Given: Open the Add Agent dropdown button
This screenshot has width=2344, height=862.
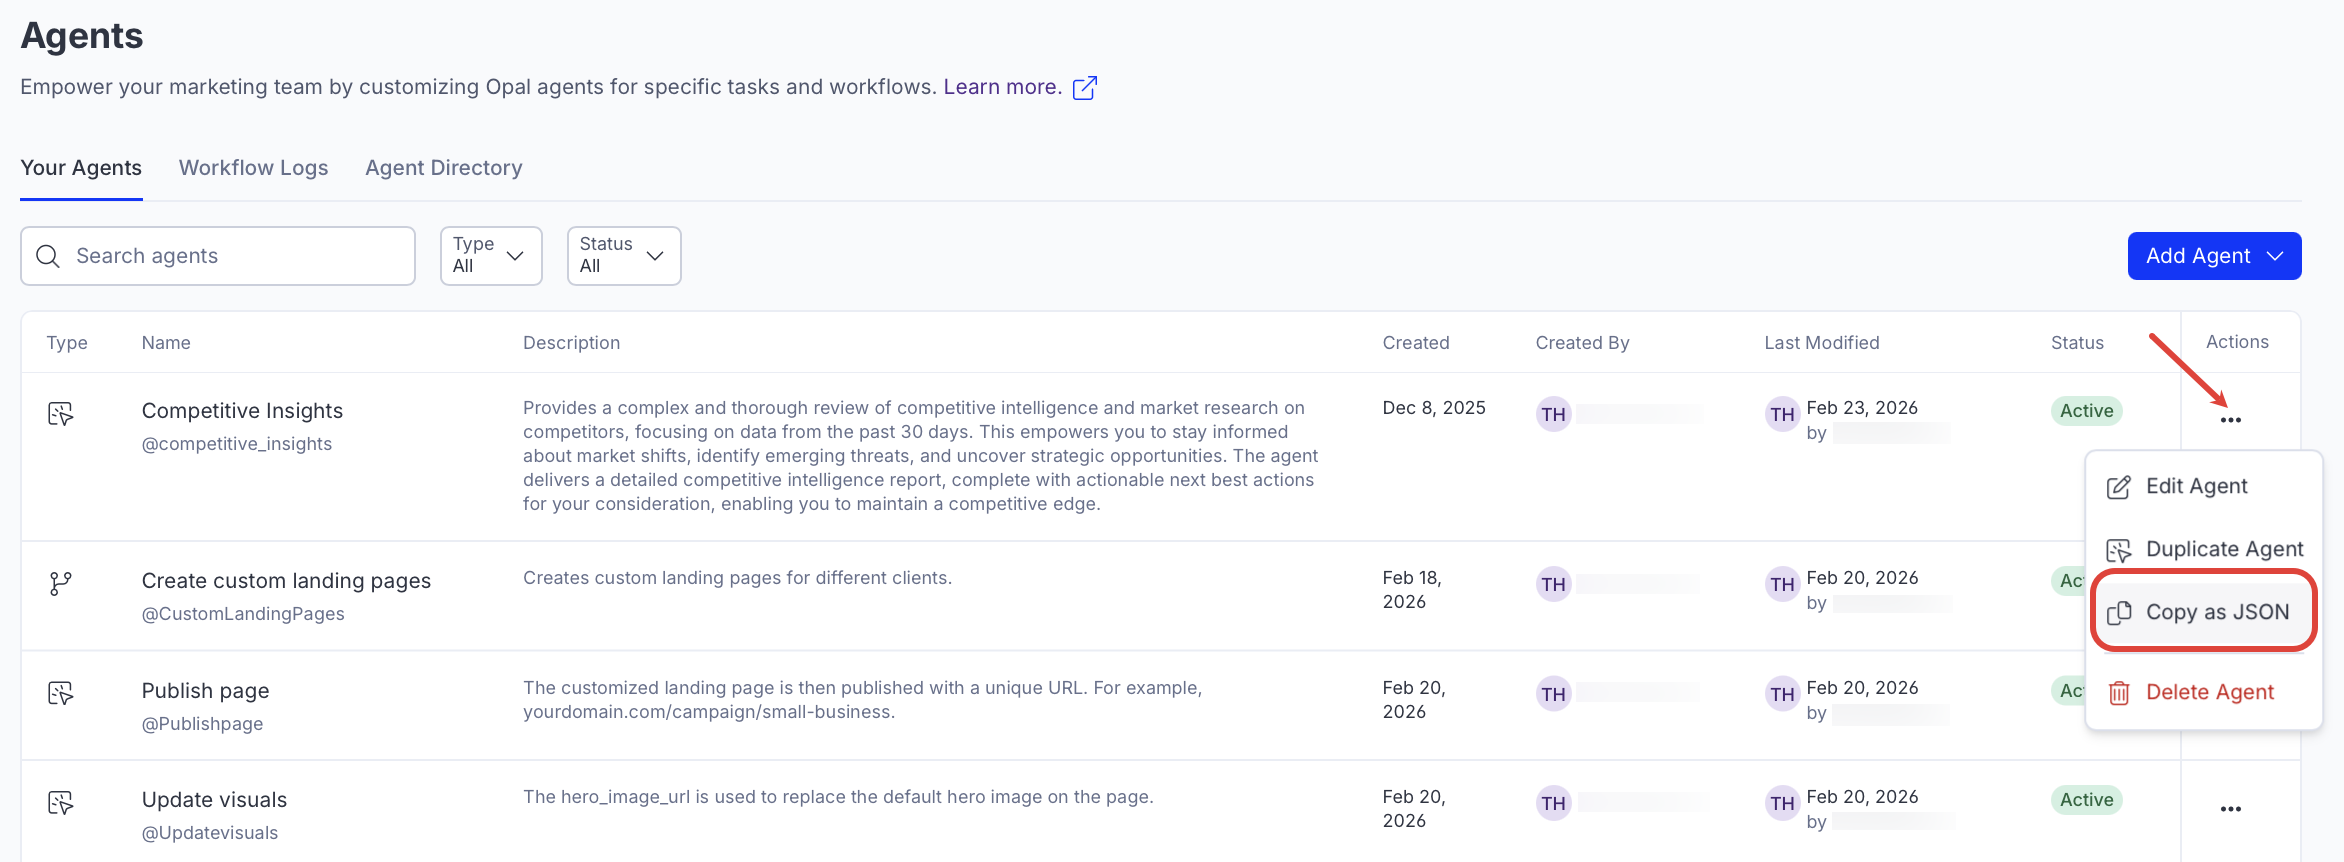Looking at the screenshot, I should (2214, 256).
